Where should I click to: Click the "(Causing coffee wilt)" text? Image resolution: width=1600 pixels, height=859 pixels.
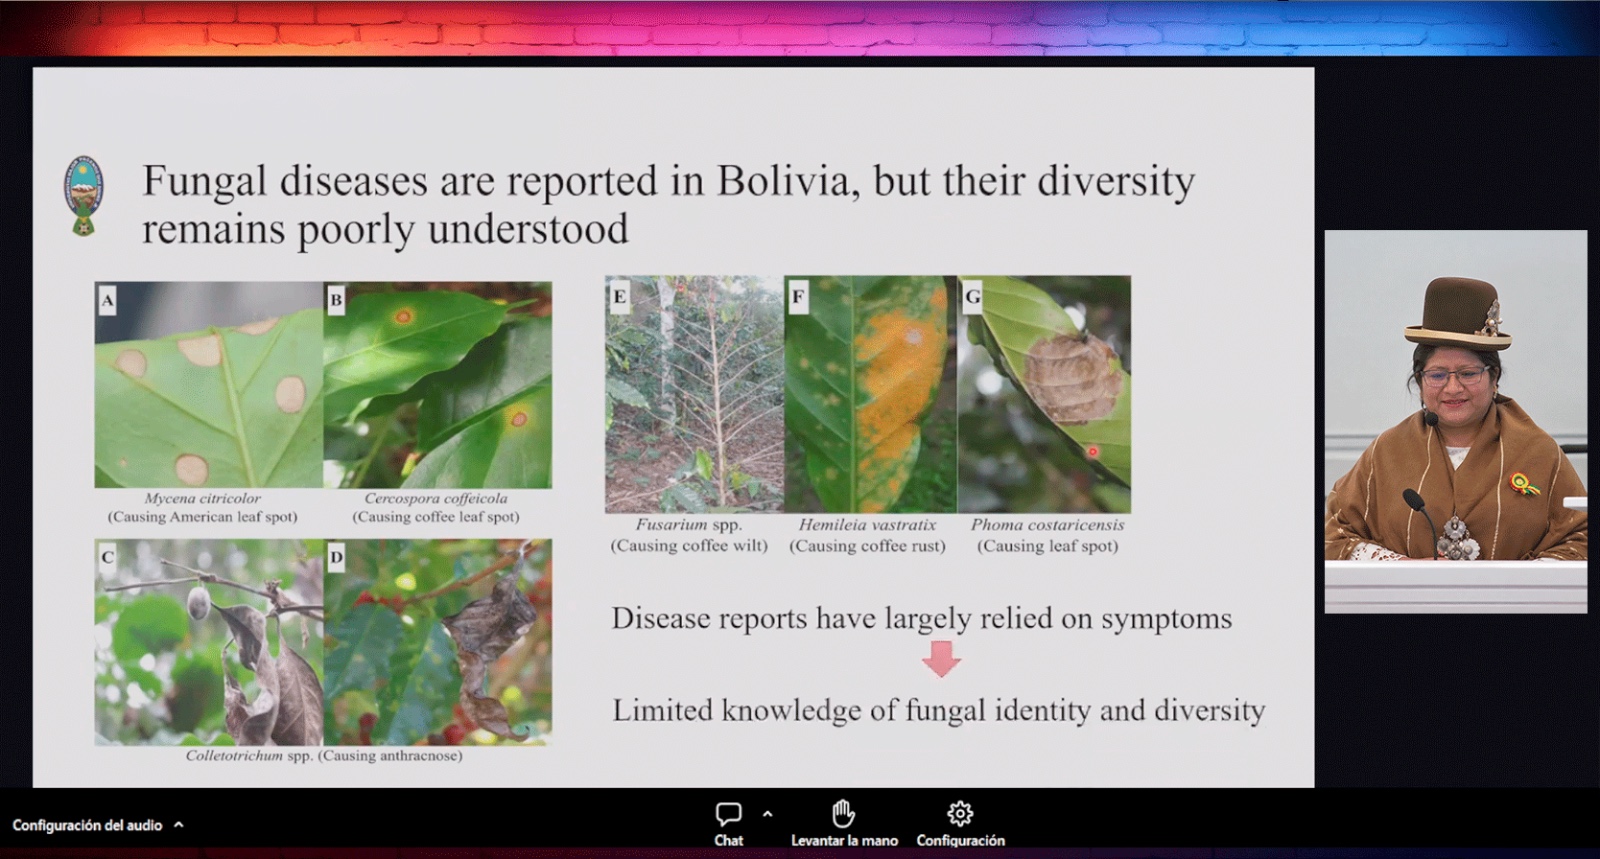coord(689,546)
